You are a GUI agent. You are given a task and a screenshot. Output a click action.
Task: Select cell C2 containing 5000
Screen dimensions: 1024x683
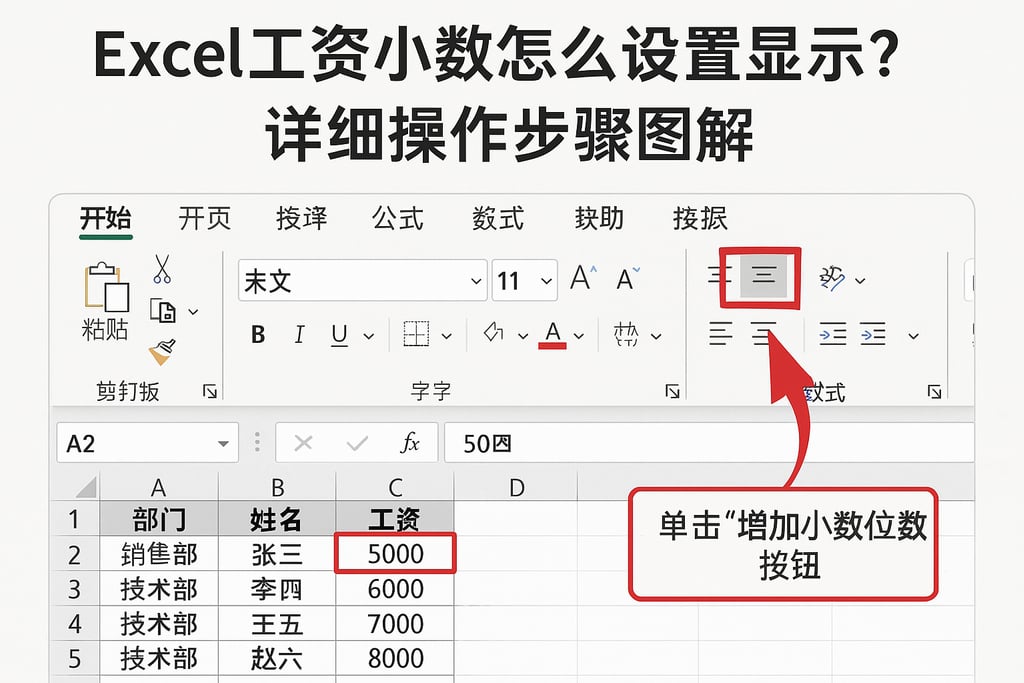(x=396, y=554)
